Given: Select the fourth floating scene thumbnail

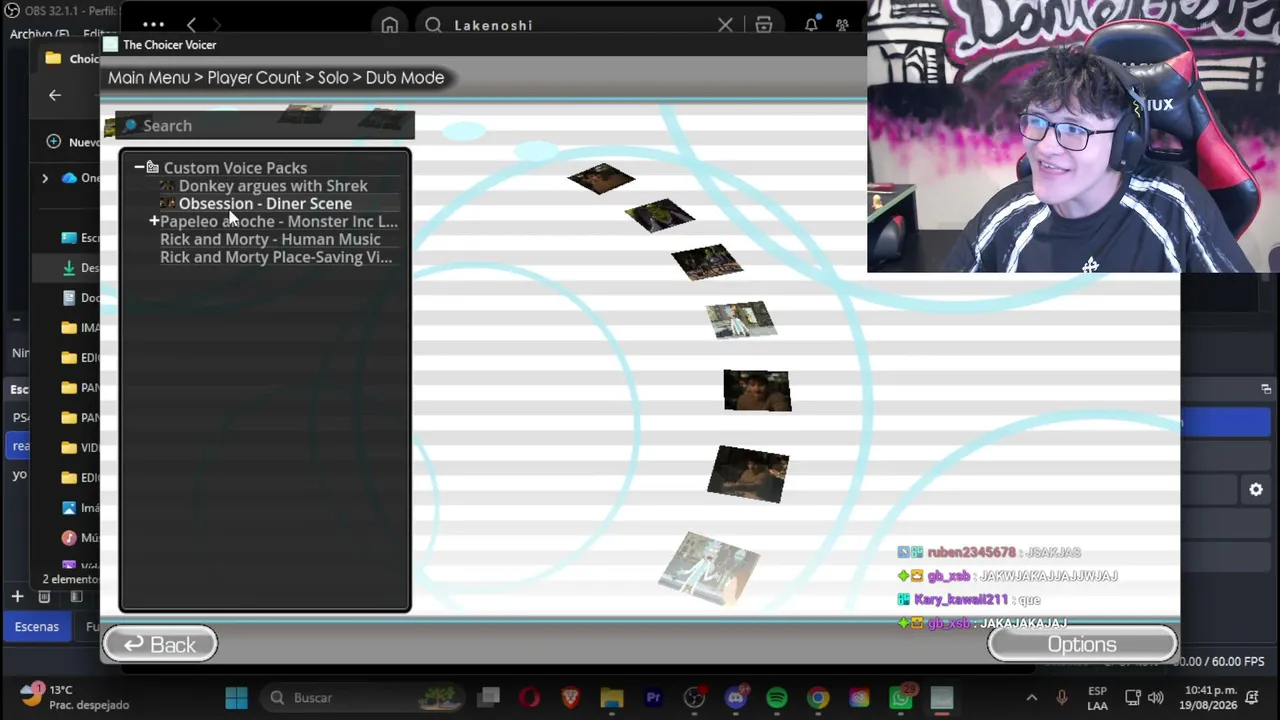Looking at the screenshot, I should pos(740,320).
